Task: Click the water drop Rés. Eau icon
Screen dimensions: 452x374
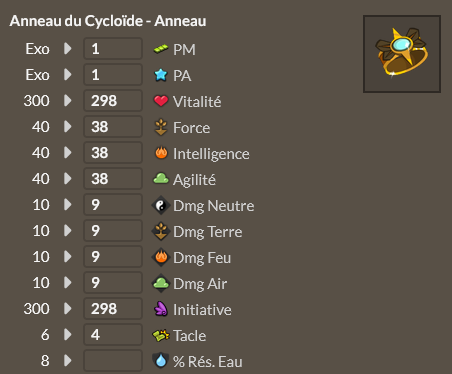Action: [161, 361]
